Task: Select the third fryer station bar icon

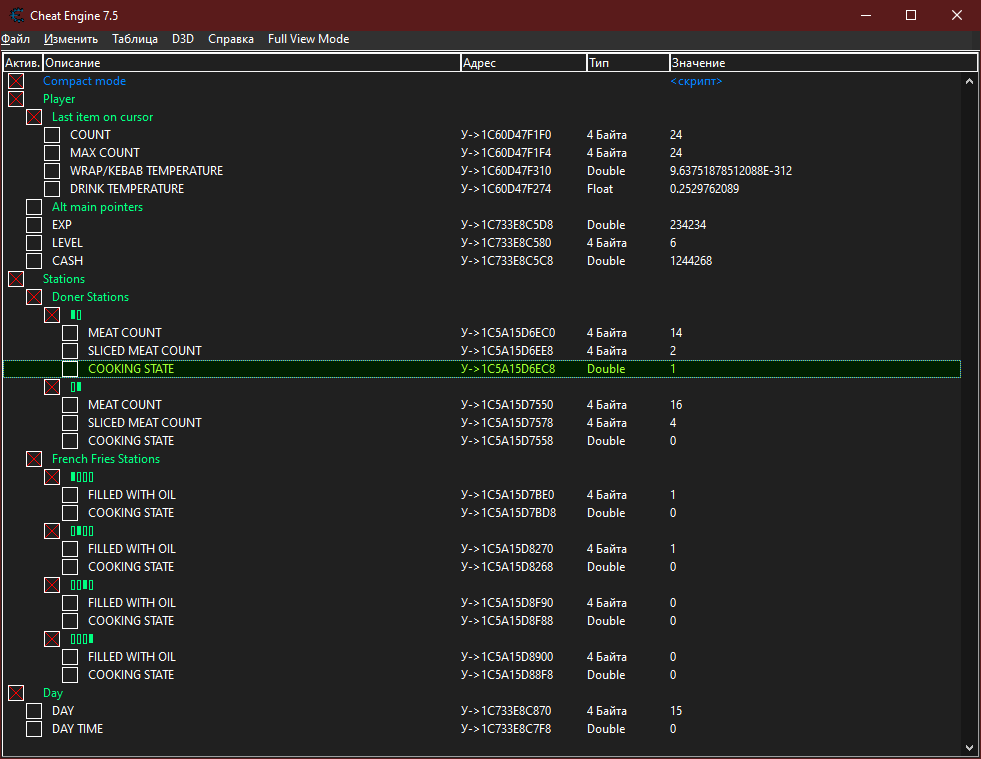Action: (82, 586)
